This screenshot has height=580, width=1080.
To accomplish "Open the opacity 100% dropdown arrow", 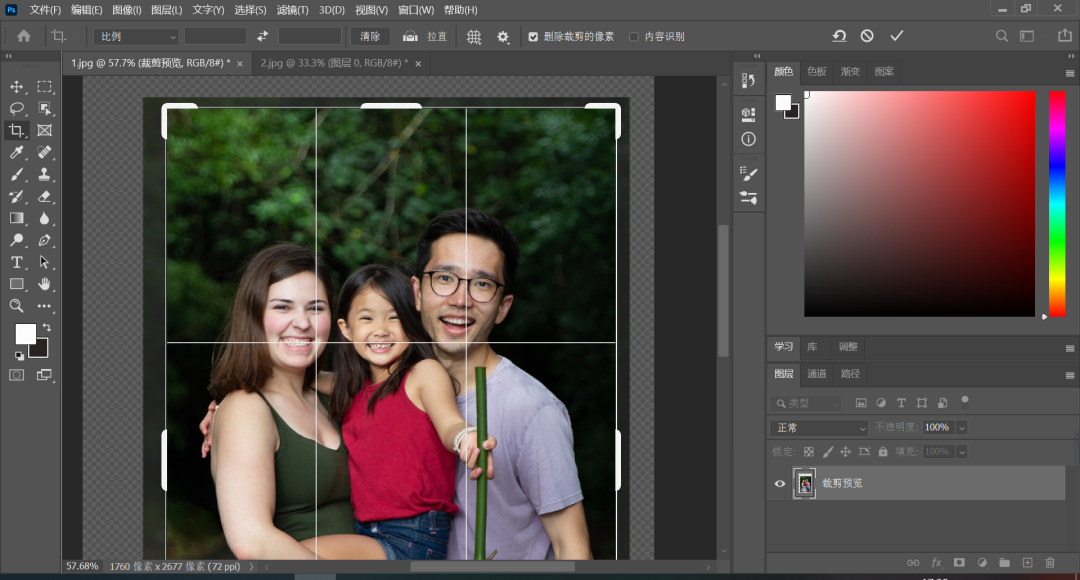I will point(962,428).
